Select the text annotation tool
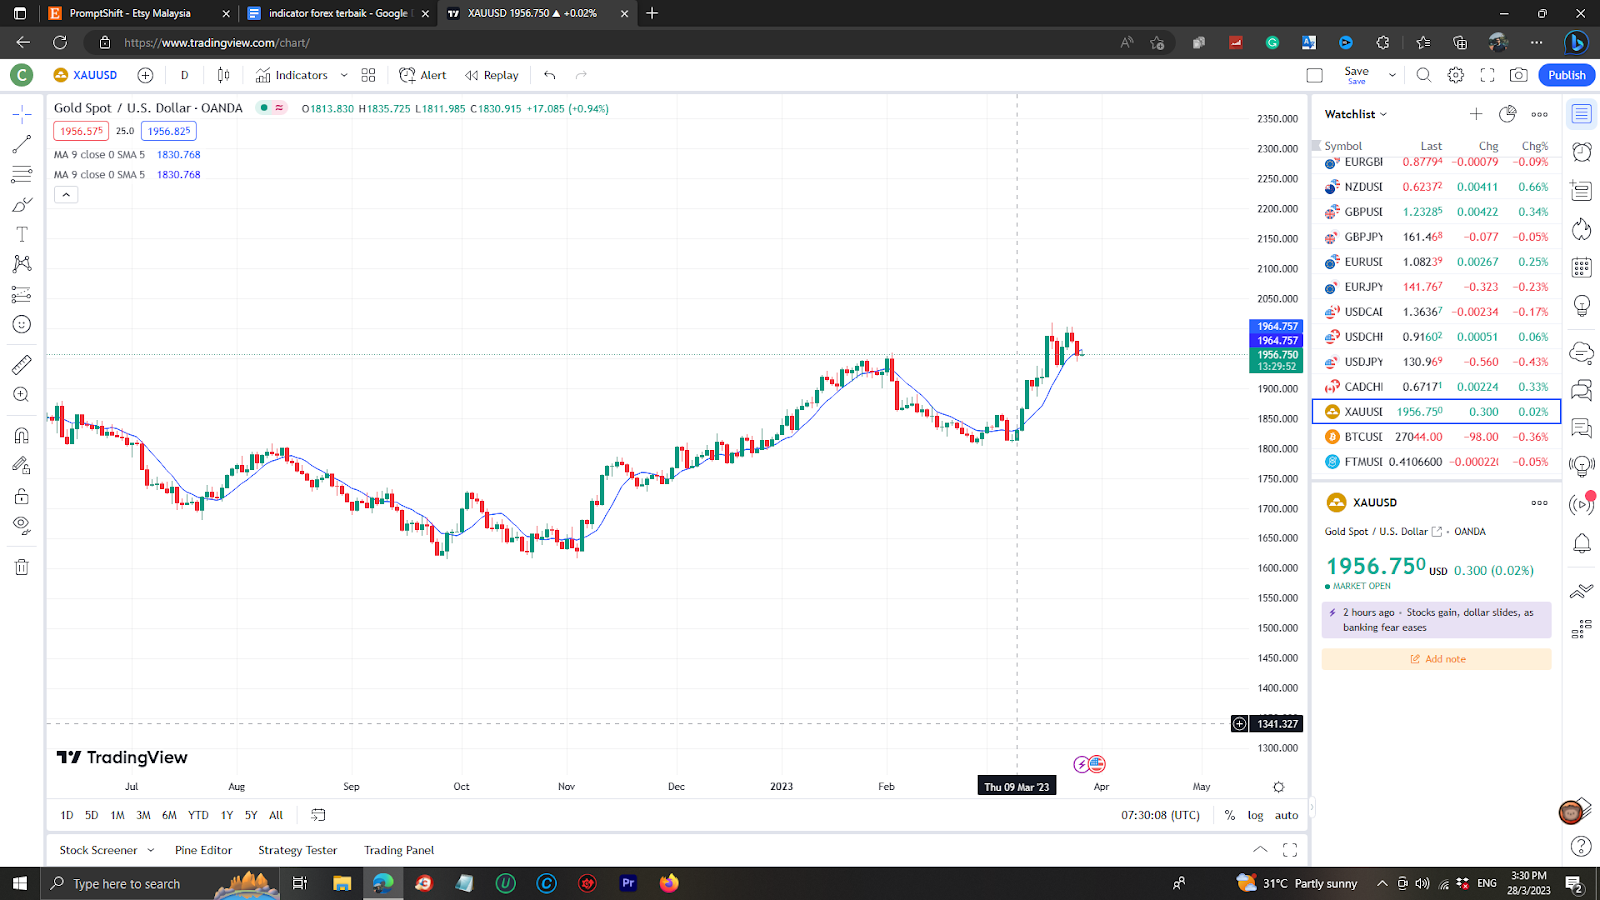The height and width of the screenshot is (900, 1600). coord(22,235)
